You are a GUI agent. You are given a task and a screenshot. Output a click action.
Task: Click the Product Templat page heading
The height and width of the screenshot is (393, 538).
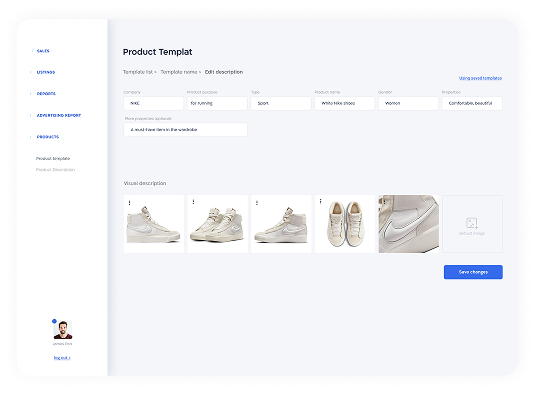157,52
